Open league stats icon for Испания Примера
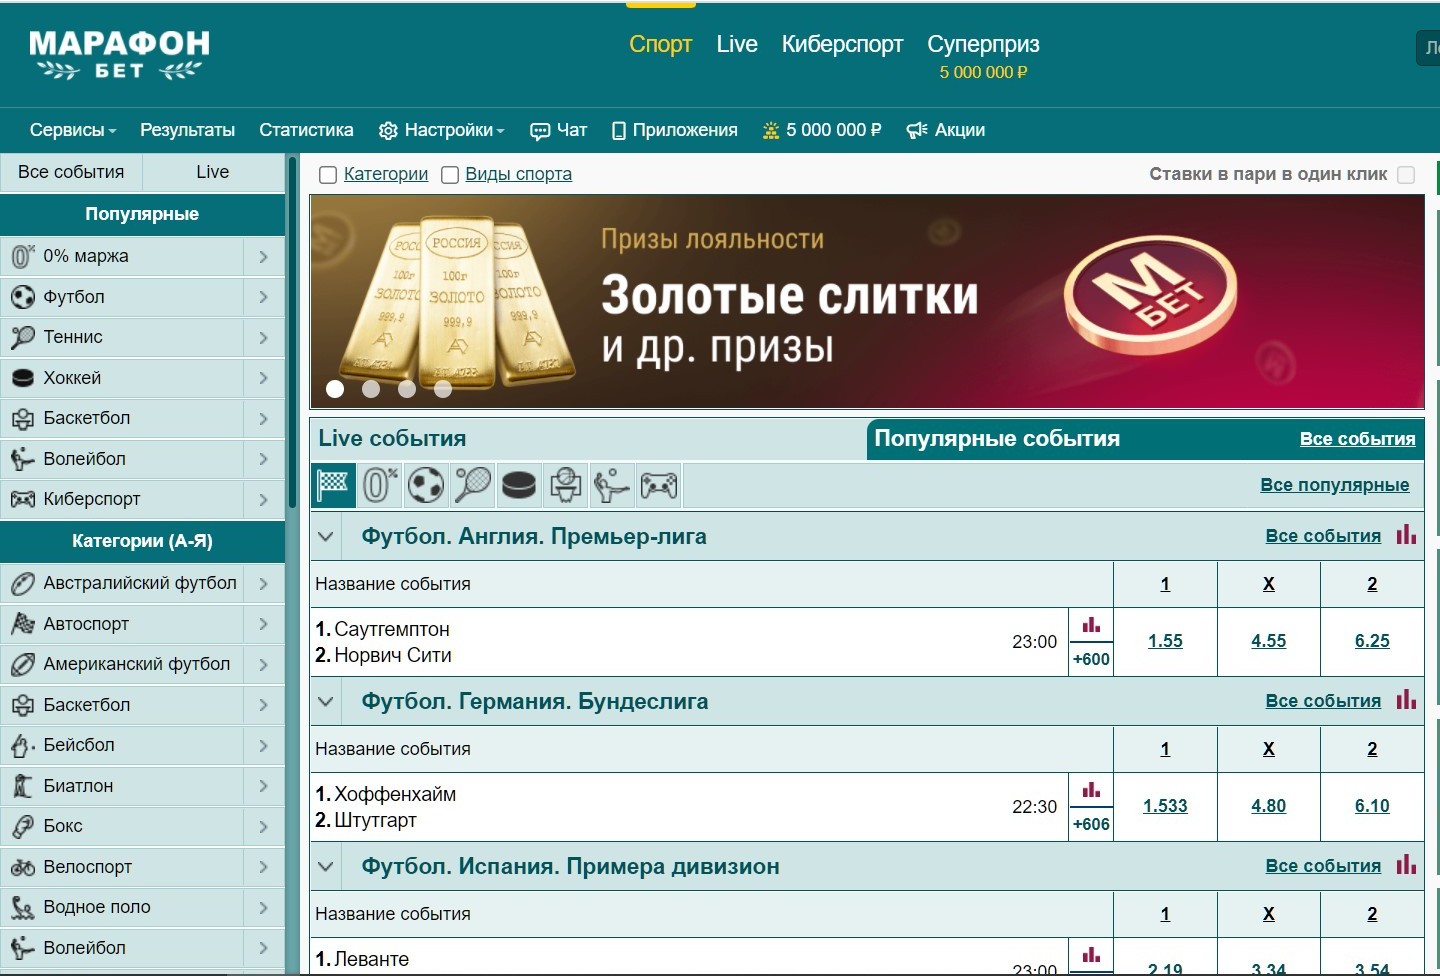The height and width of the screenshot is (976, 1440). [1406, 865]
